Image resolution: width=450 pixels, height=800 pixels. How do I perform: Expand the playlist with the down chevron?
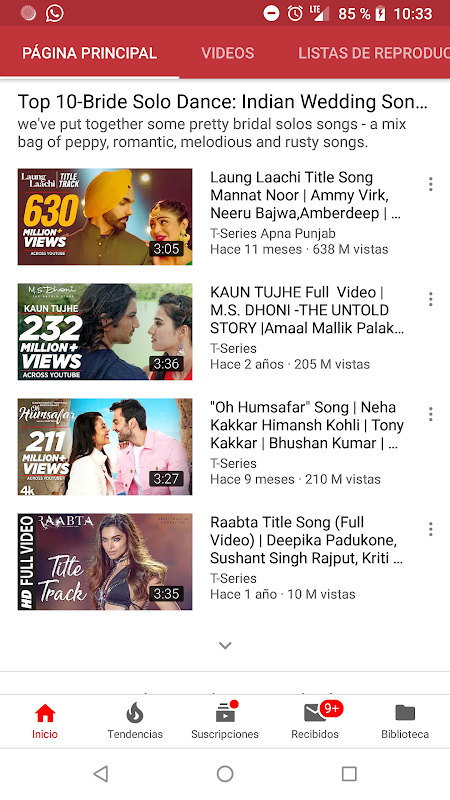point(225,645)
